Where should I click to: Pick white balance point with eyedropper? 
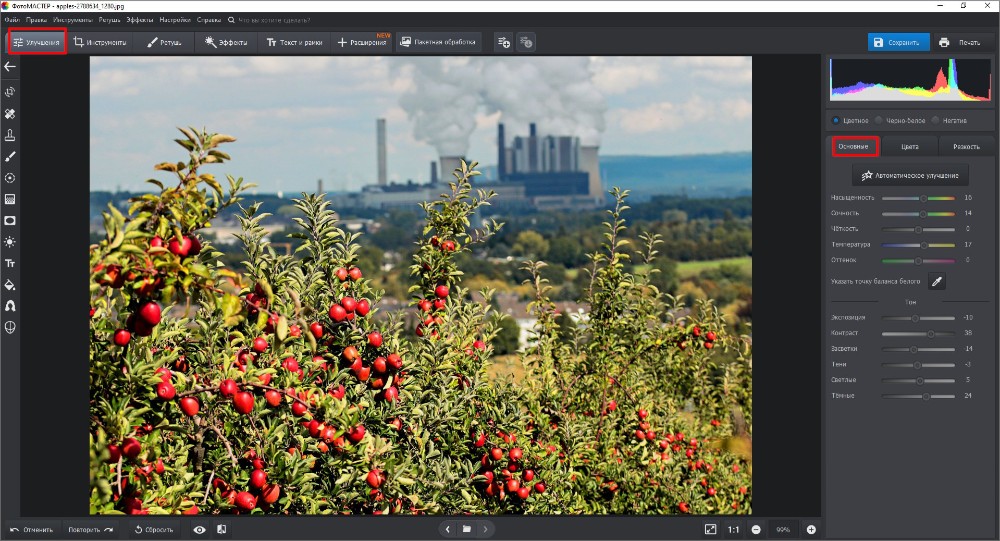[937, 282]
